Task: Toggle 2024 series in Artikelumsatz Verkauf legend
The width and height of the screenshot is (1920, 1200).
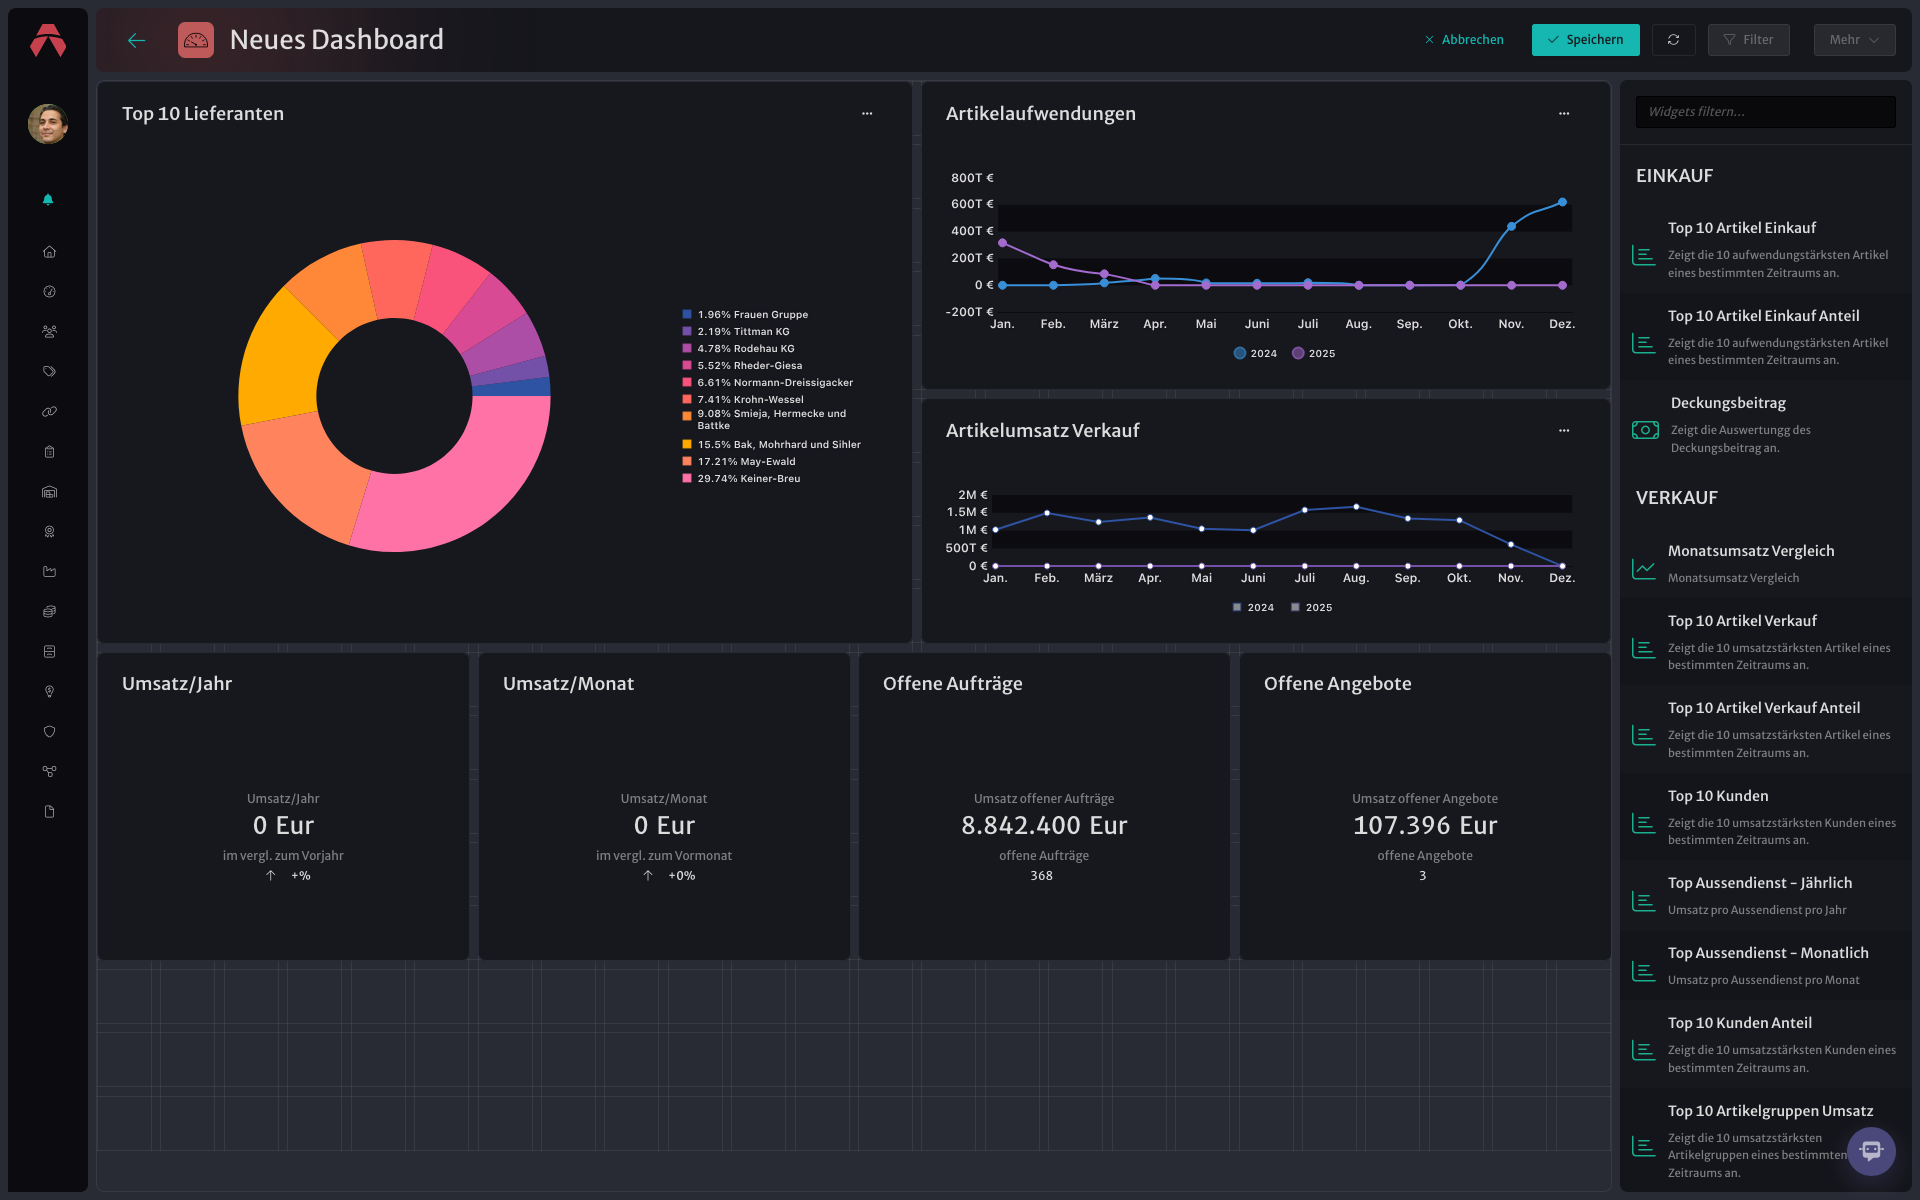Action: click(1253, 607)
